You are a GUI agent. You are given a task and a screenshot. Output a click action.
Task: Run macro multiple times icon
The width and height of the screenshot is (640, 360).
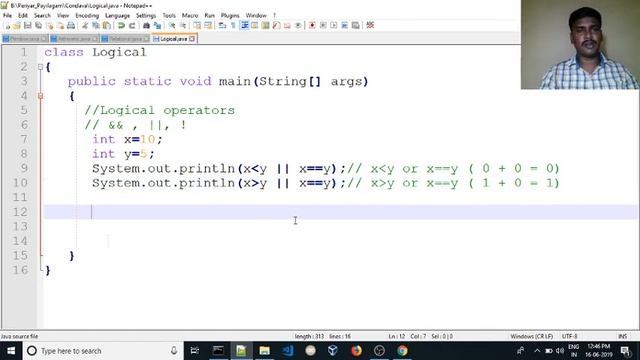(344, 25)
